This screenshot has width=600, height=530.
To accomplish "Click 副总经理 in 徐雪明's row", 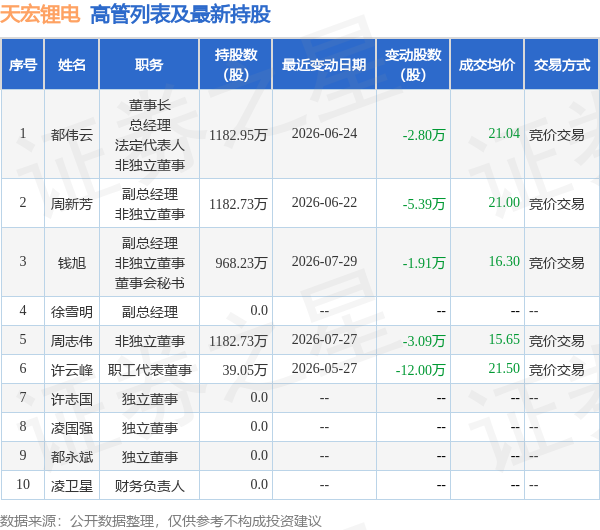I will (150, 311).
